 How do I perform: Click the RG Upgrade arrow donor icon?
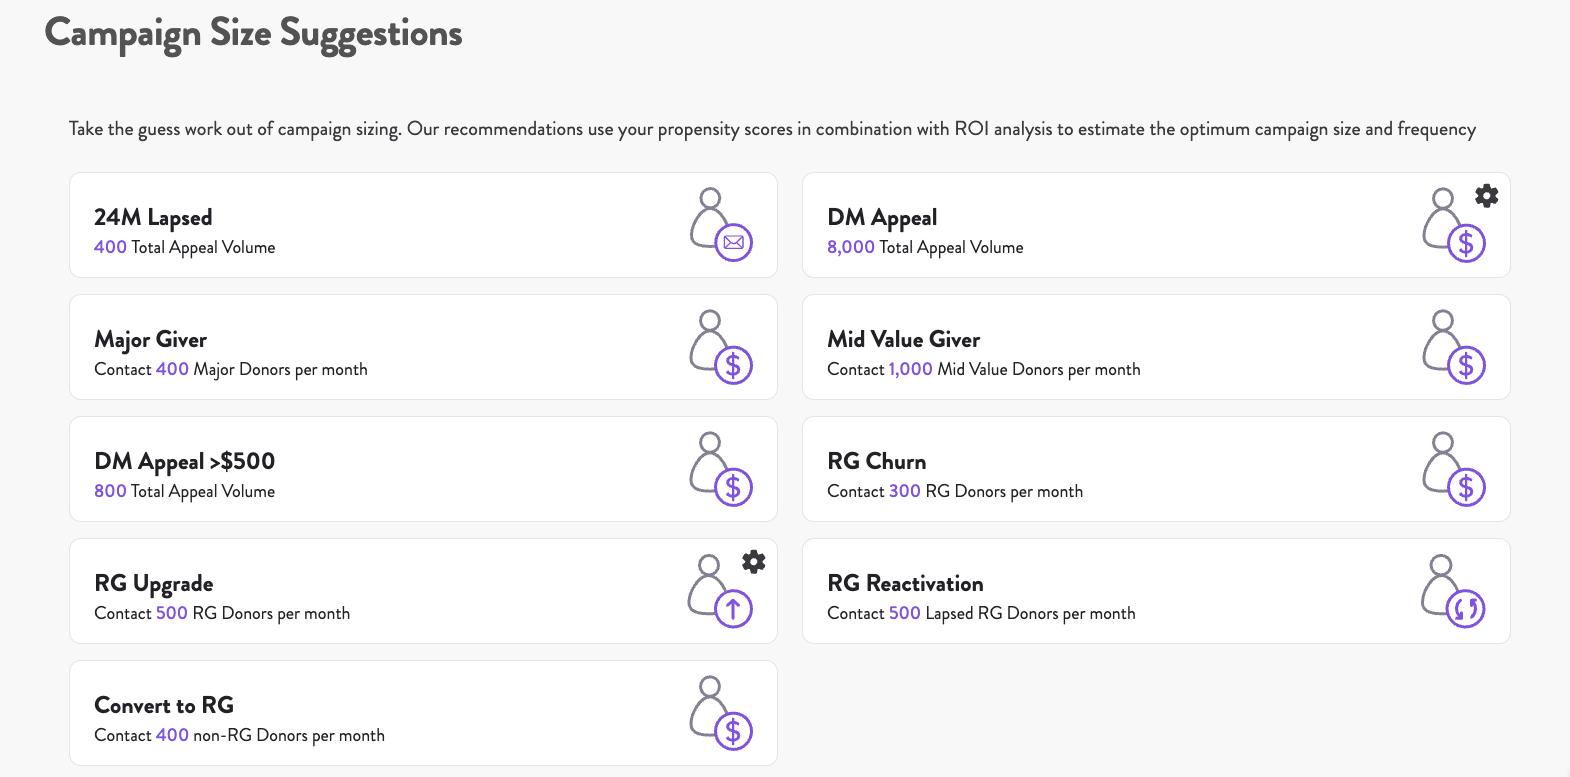coord(721,591)
